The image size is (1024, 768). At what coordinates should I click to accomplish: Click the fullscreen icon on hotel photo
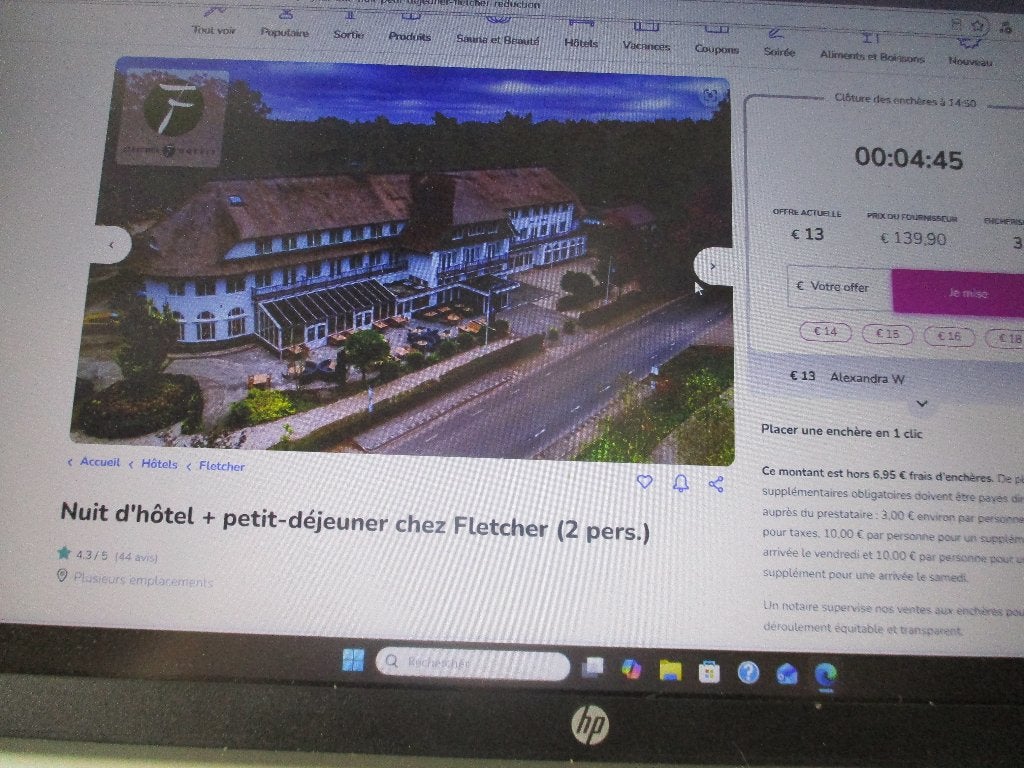click(711, 96)
